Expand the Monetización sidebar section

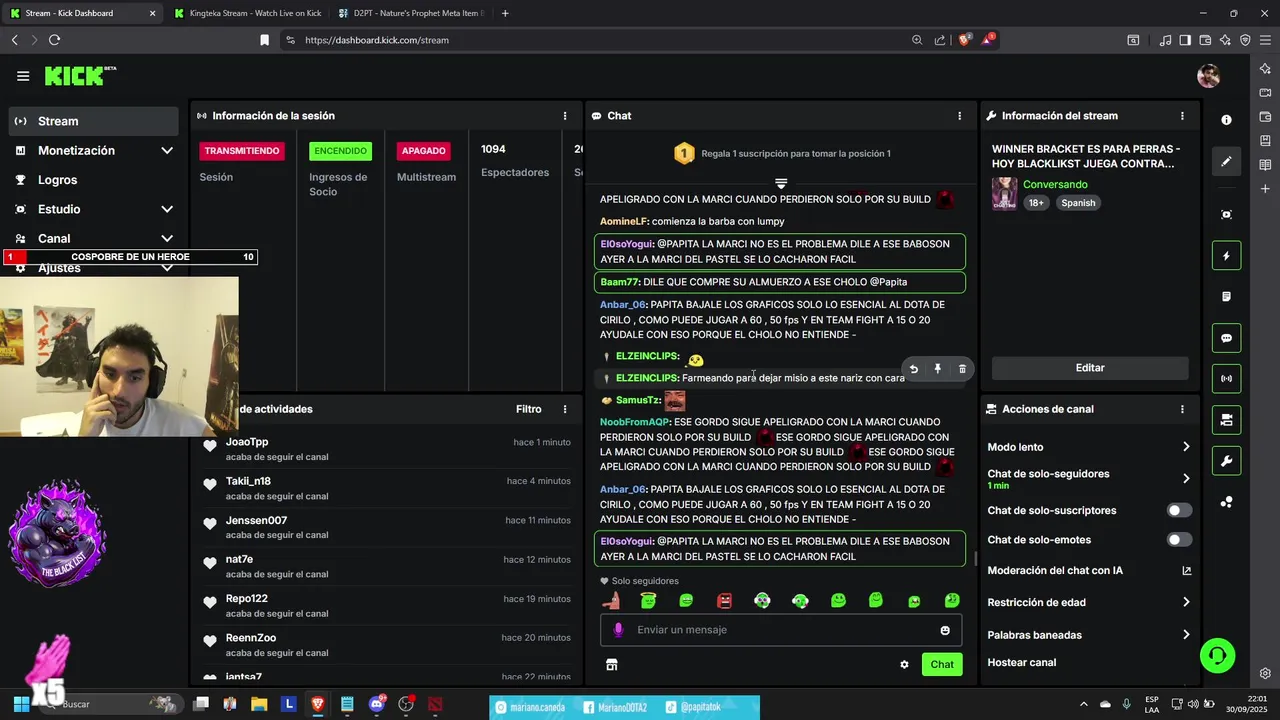point(167,151)
